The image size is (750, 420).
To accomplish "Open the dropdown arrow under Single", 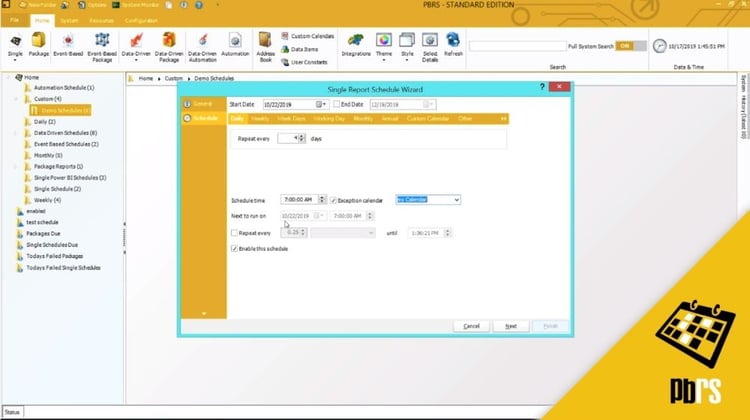I will pos(15,60).
